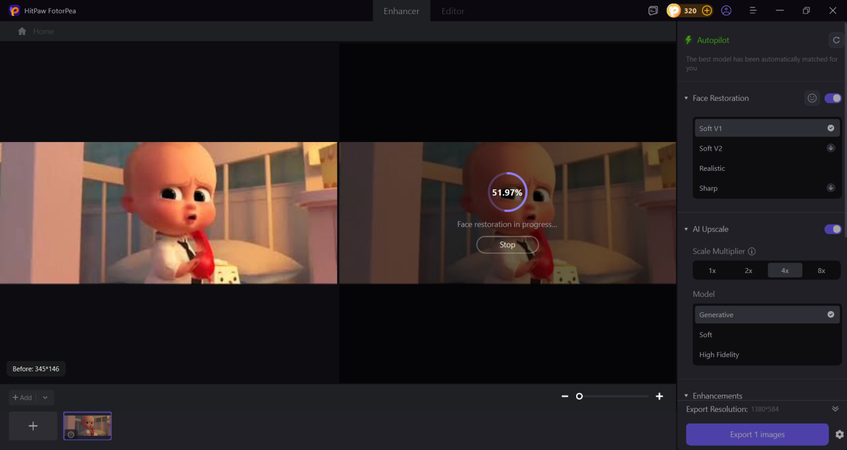Choose Soft upscale model
This screenshot has width=847, height=450.
coord(767,334)
